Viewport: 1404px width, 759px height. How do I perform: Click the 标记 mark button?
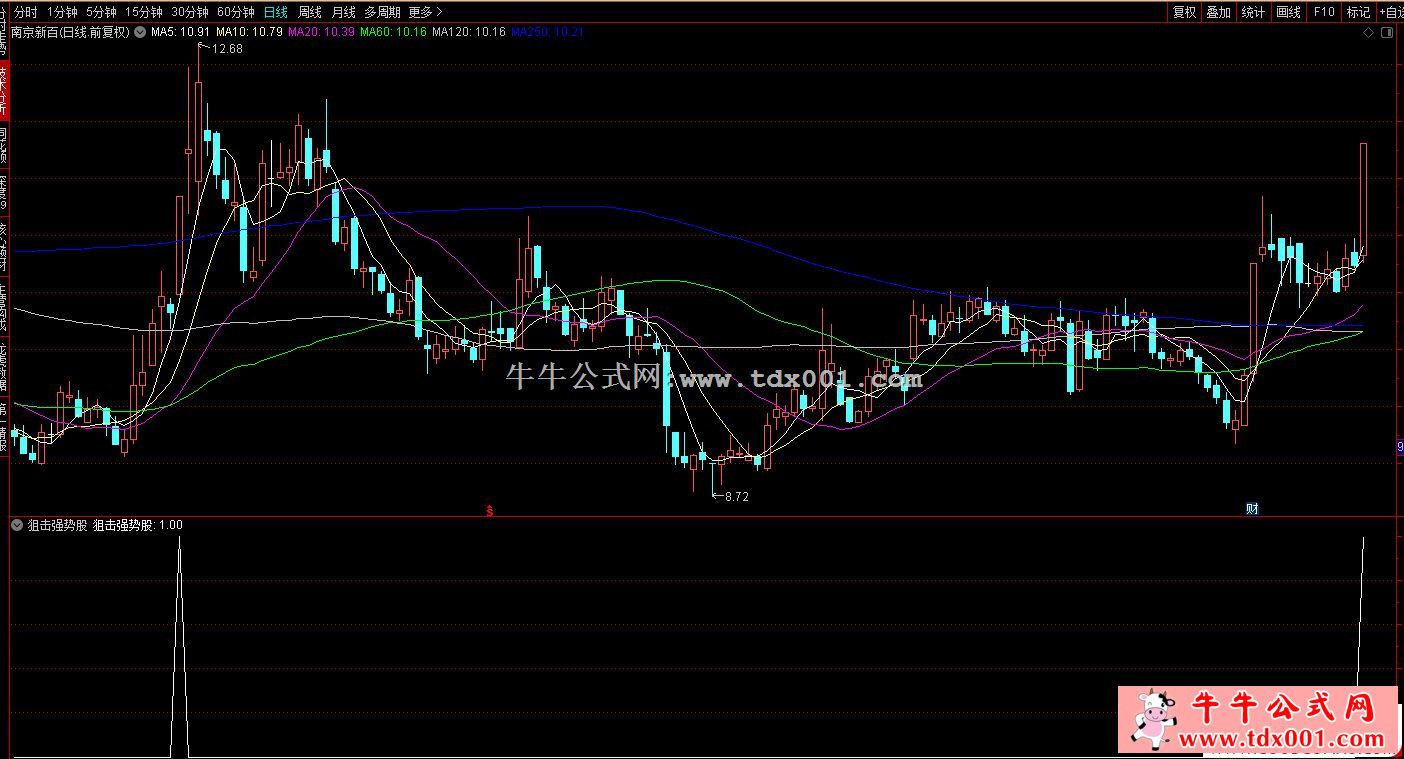[x=1358, y=12]
